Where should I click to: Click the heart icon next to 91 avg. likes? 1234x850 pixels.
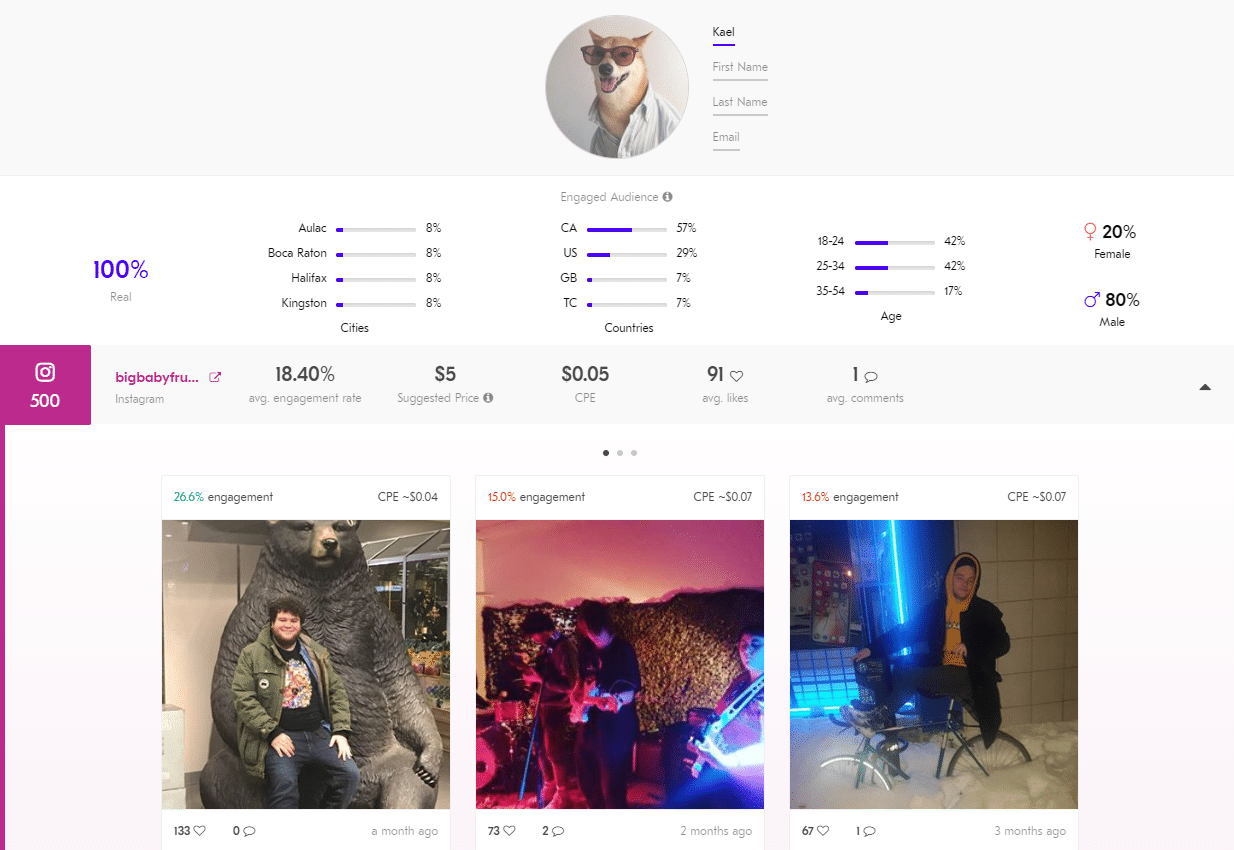[x=736, y=376]
